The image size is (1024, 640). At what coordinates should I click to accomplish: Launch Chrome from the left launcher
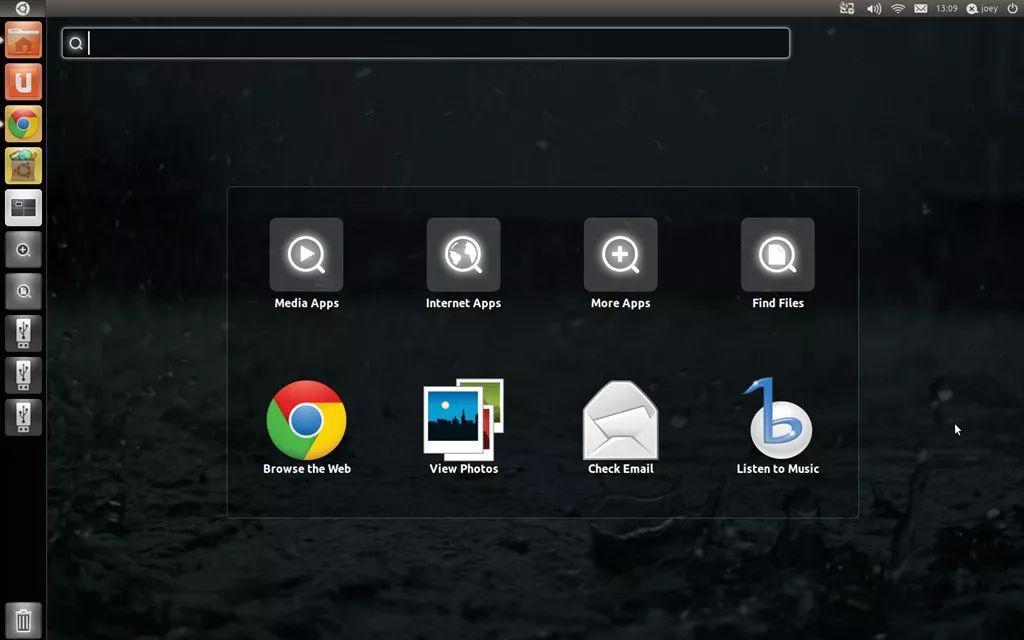(x=24, y=123)
